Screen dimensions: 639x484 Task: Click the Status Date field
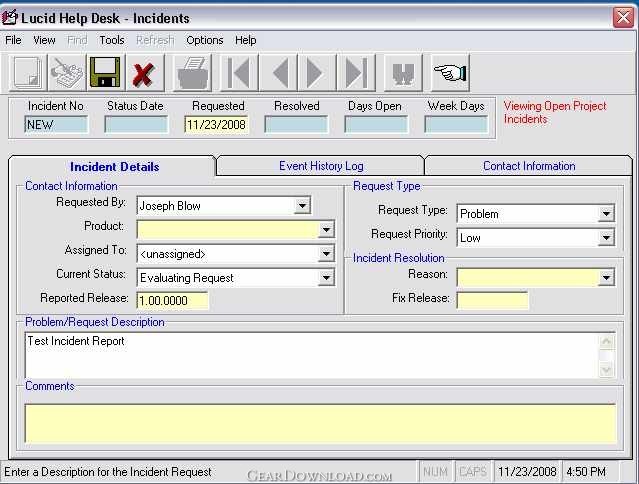(x=136, y=125)
